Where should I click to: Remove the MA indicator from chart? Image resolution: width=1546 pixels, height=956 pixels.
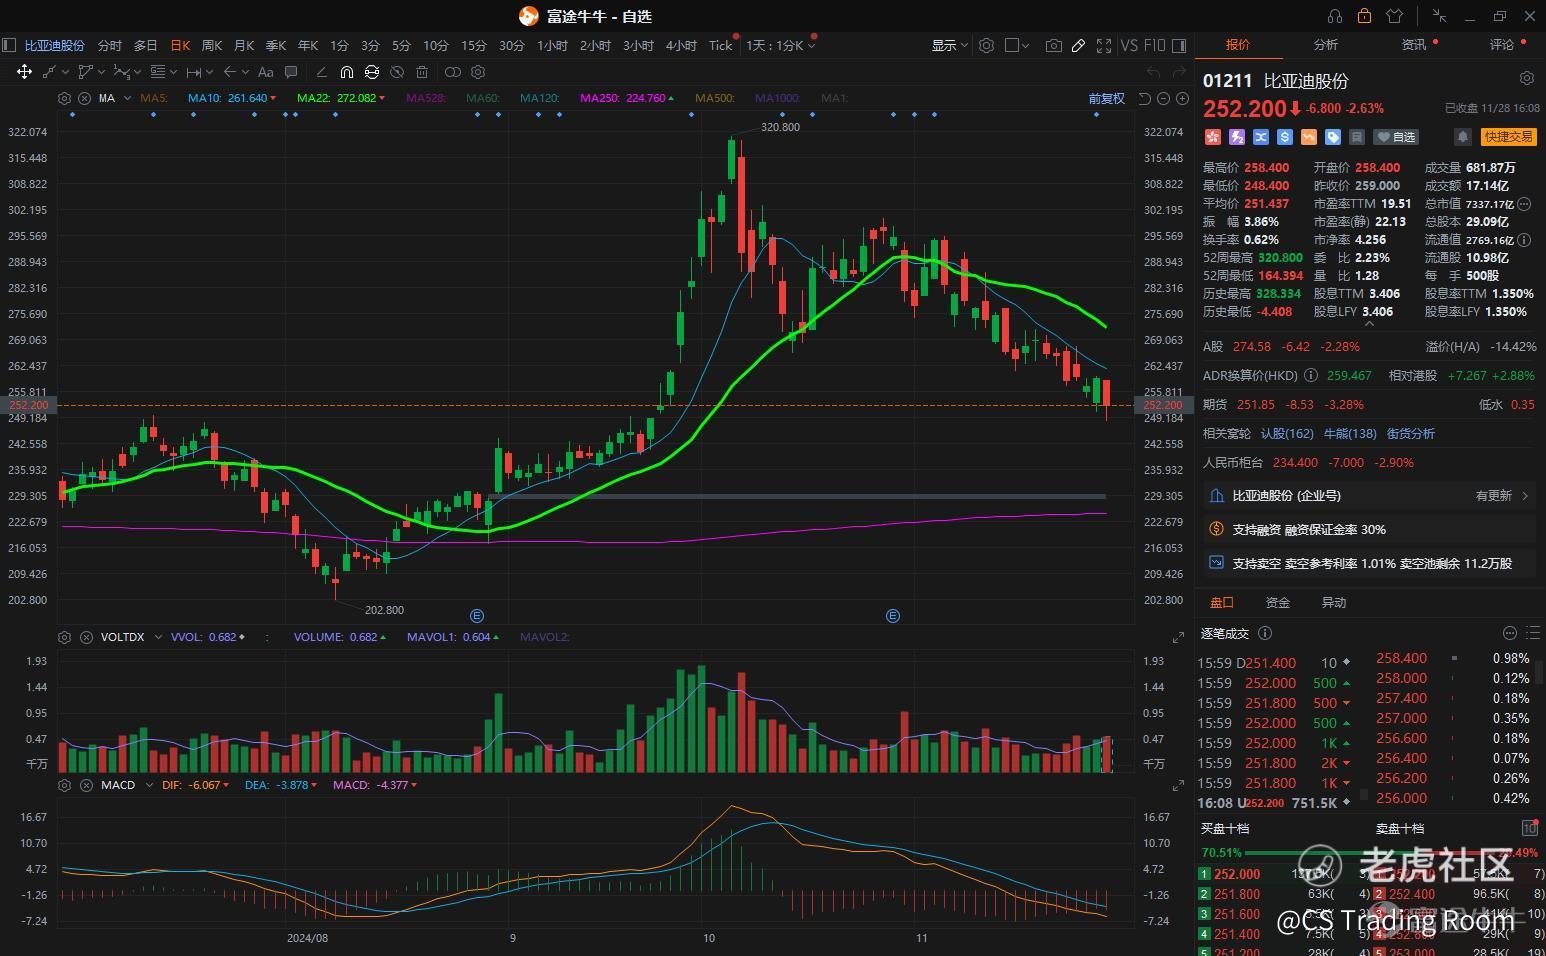85,98
